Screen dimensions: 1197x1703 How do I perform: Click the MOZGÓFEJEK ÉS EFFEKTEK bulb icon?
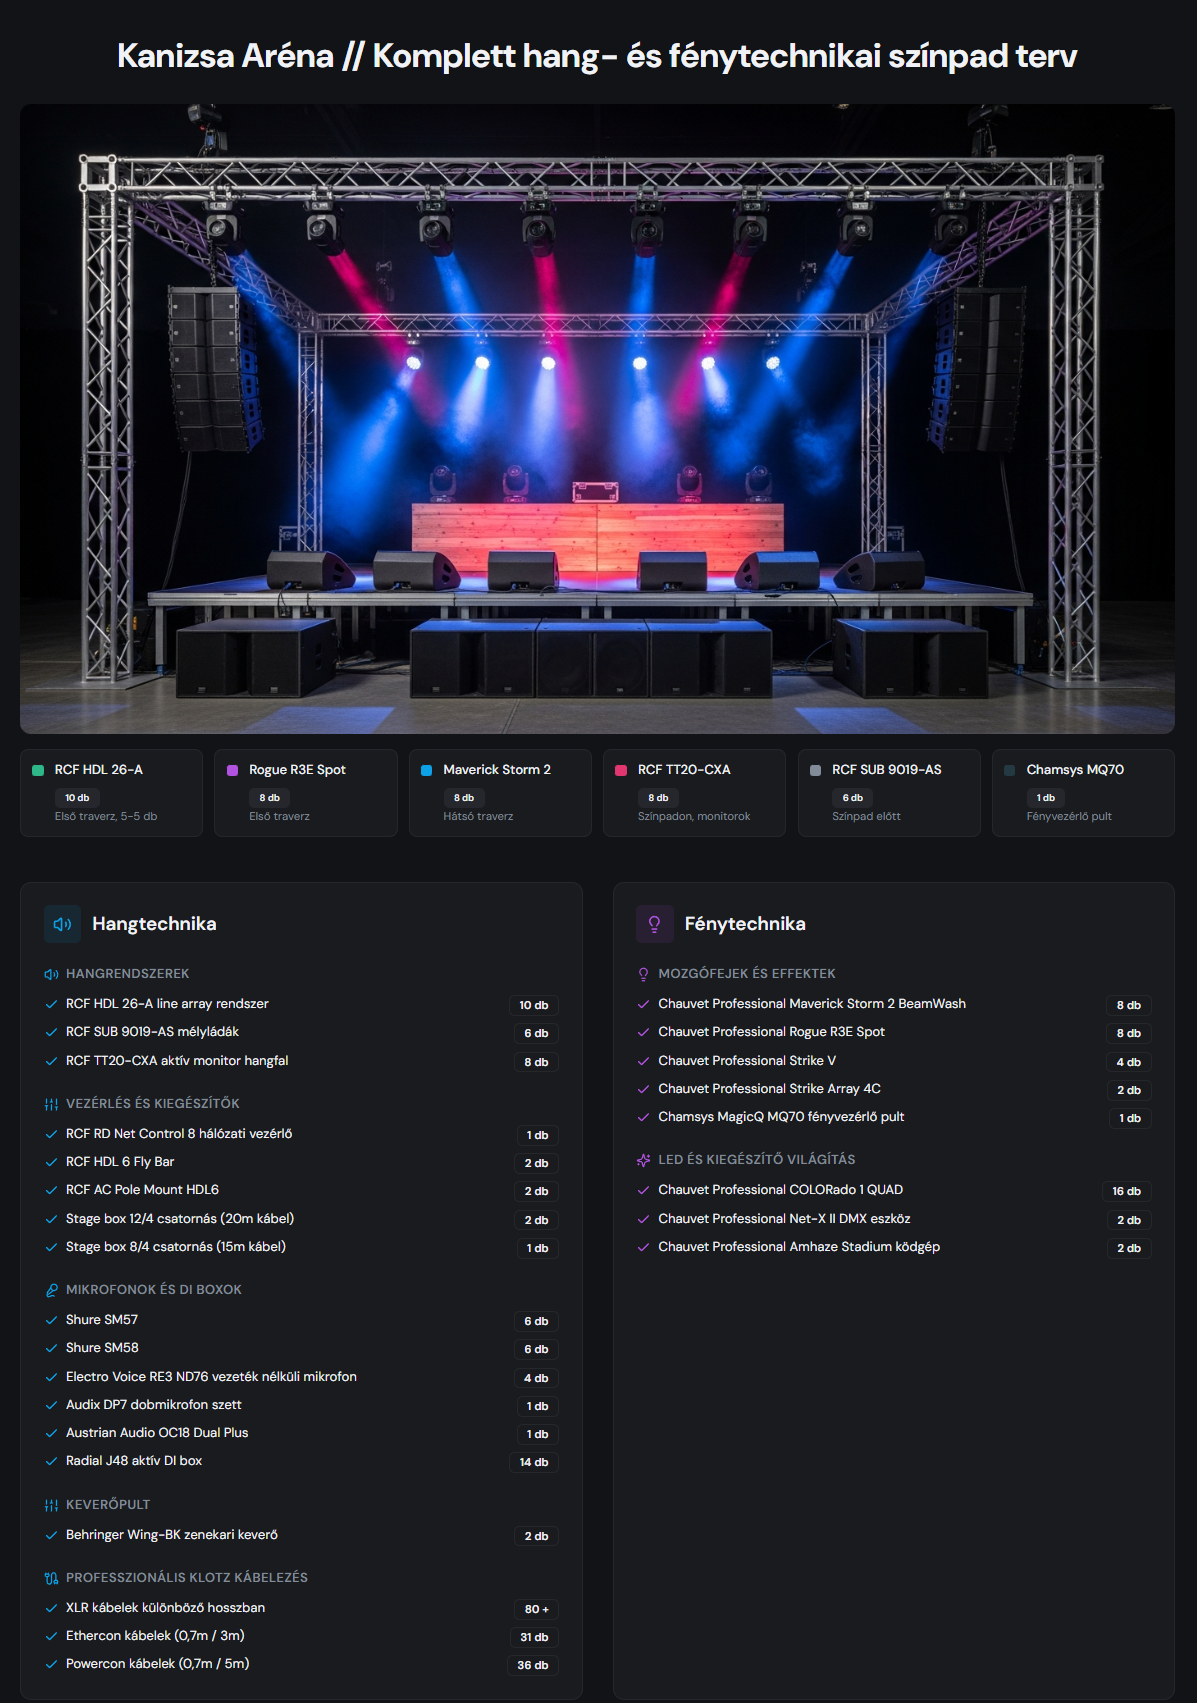tap(643, 974)
